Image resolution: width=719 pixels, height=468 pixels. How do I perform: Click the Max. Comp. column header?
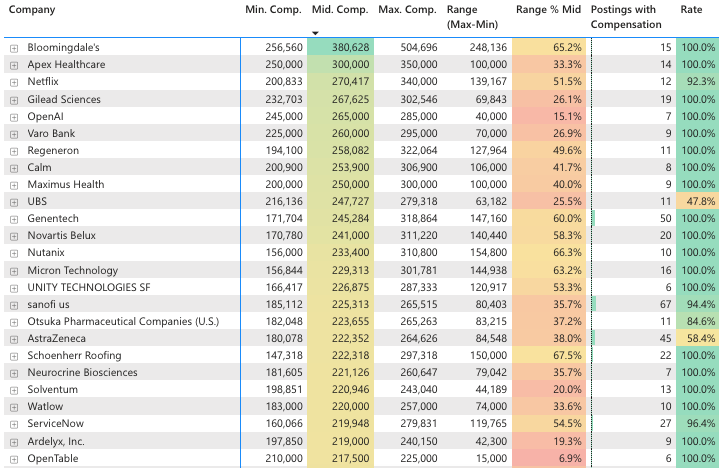407,10
